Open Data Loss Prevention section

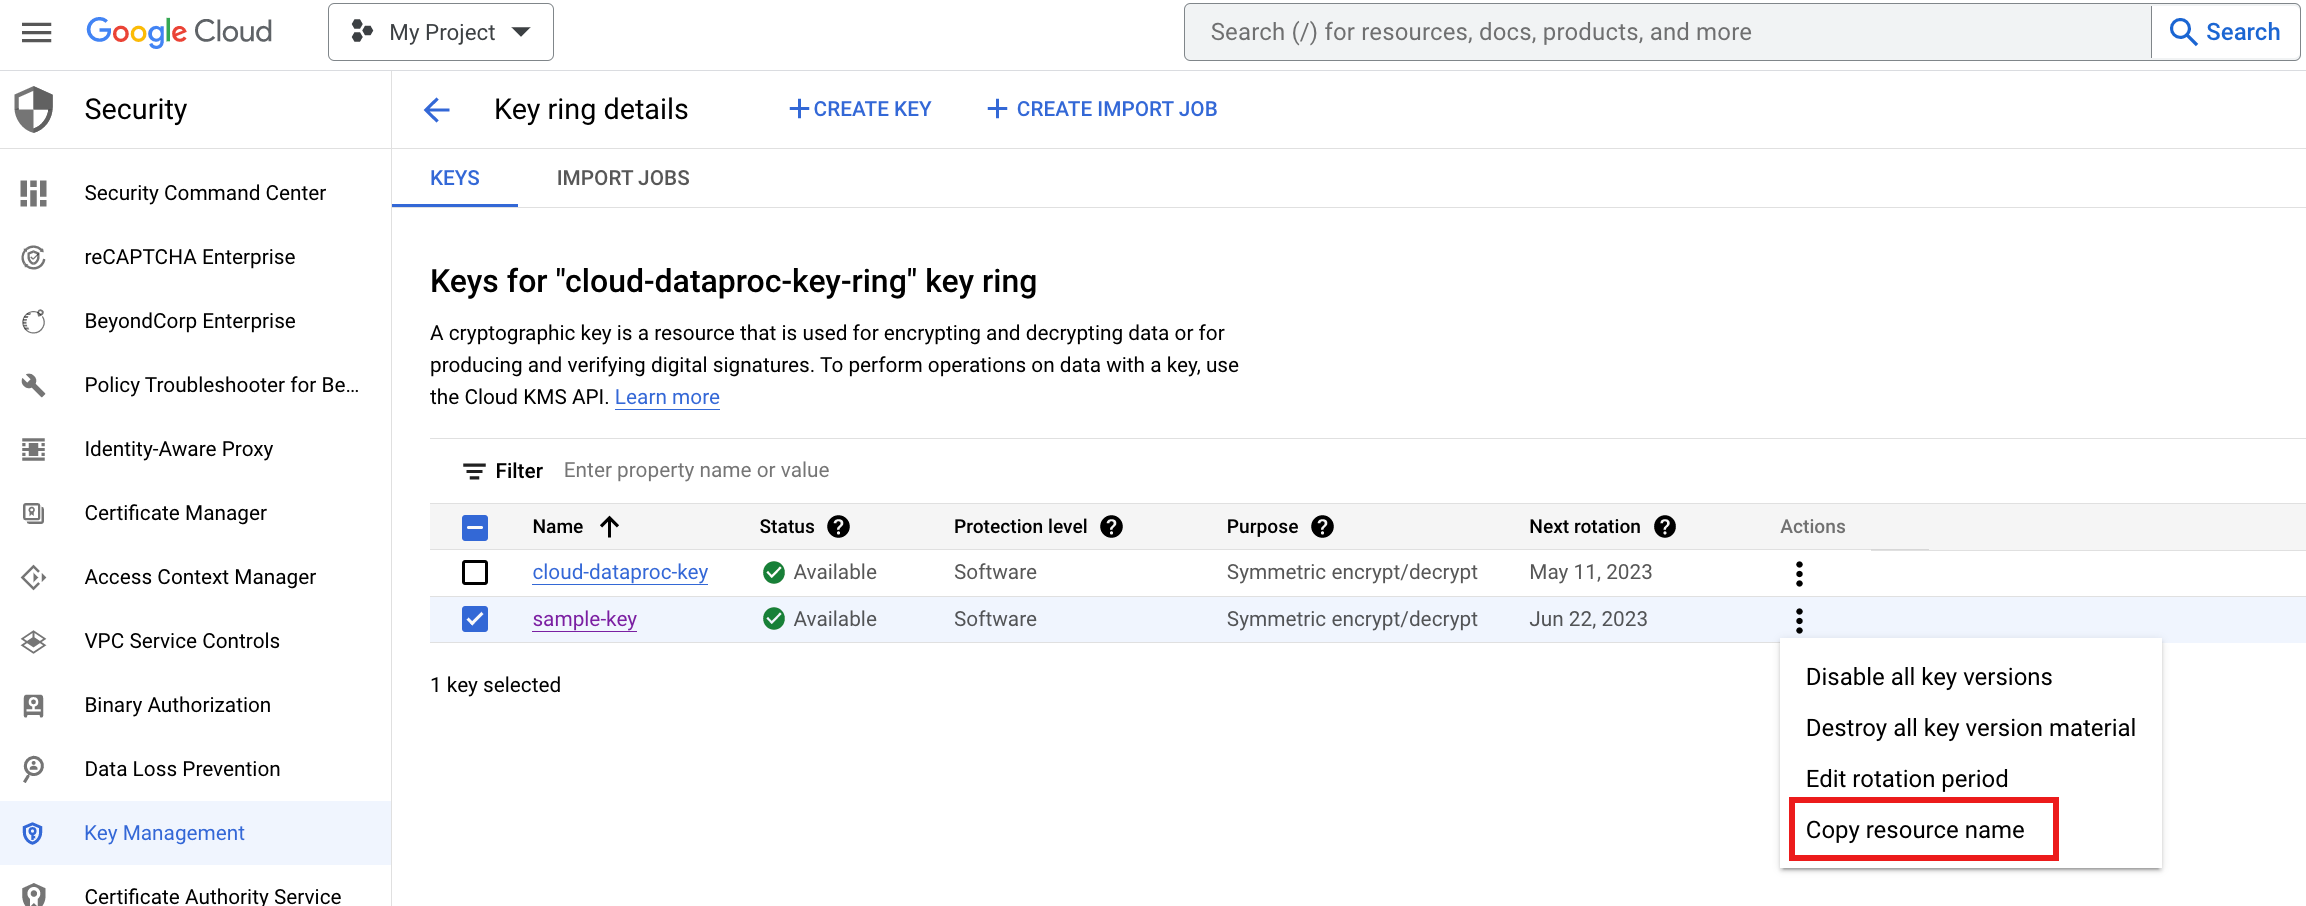tap(181, 768)
